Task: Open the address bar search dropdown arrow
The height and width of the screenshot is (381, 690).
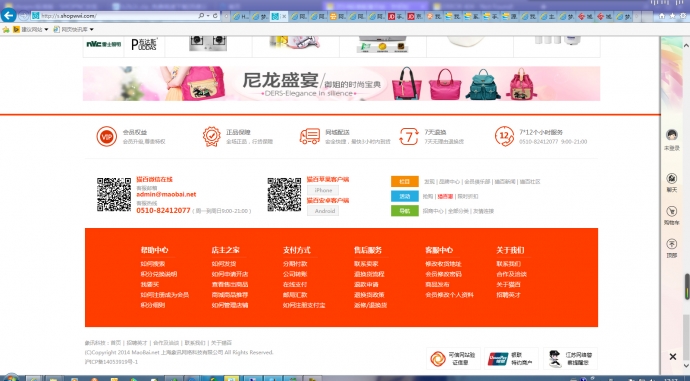Action: tap(208, 16)
